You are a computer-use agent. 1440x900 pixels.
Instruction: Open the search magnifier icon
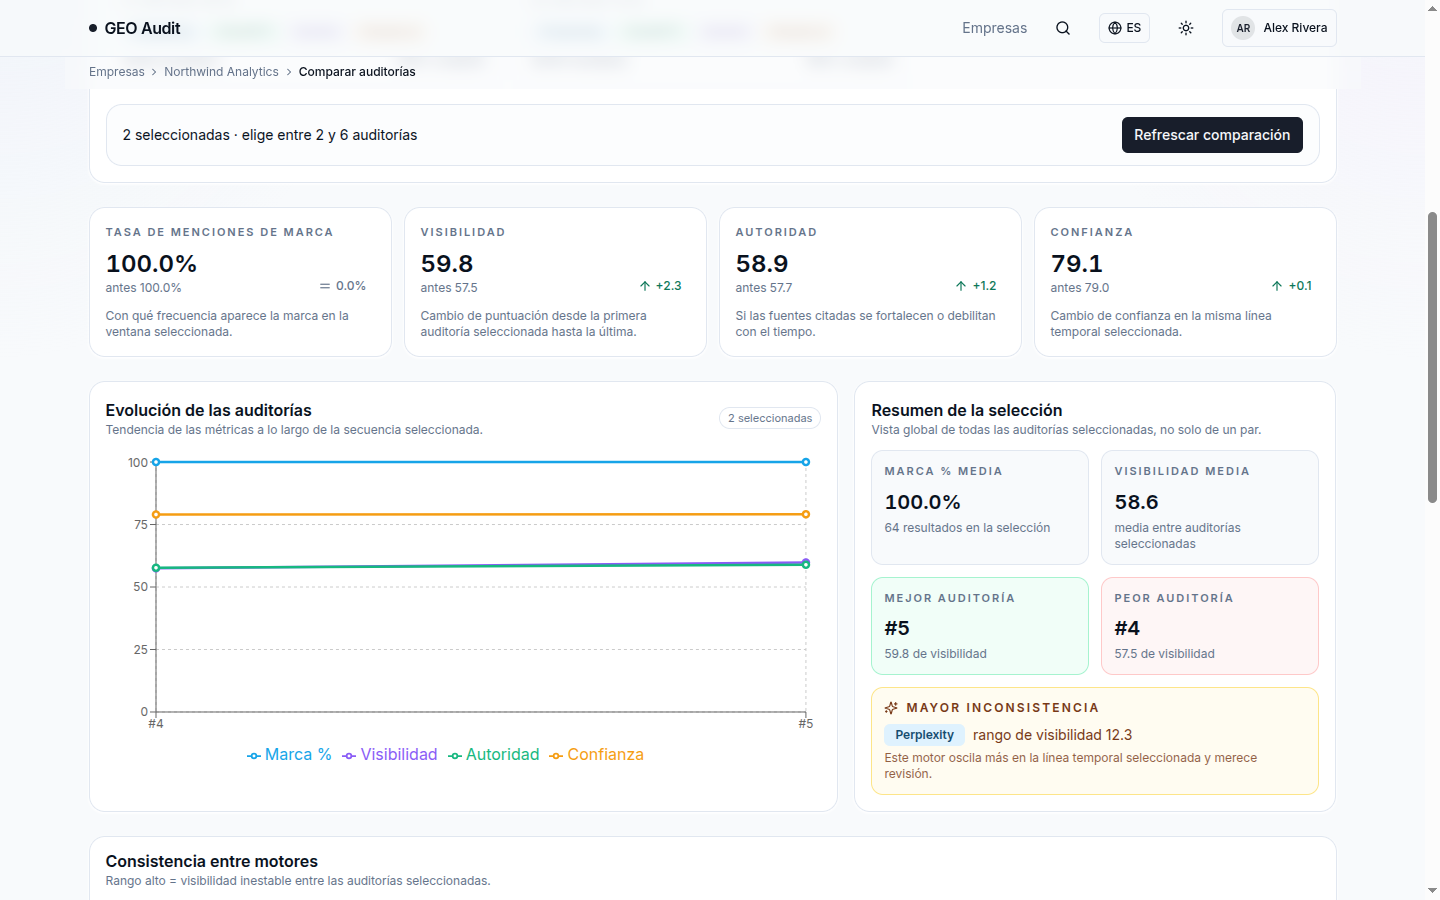point(1063,28)
